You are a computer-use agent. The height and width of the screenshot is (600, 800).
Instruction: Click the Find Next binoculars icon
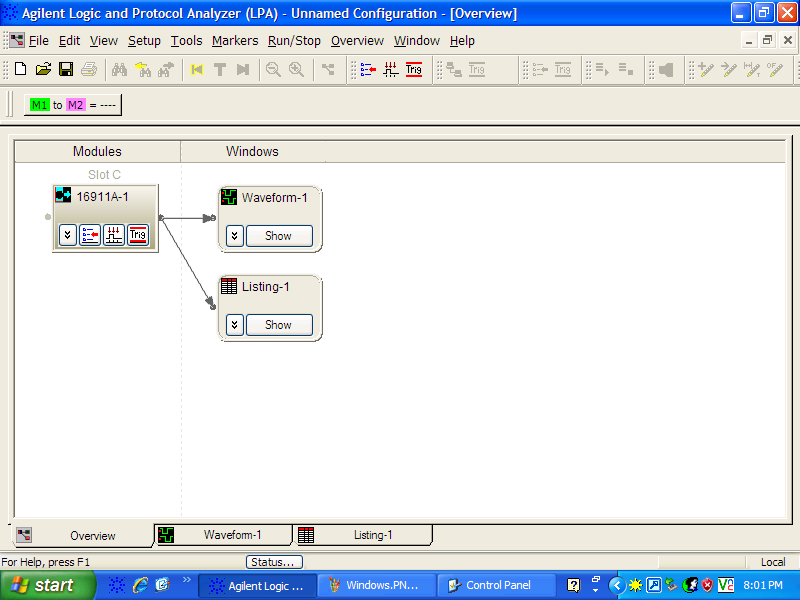coord(166,69)
